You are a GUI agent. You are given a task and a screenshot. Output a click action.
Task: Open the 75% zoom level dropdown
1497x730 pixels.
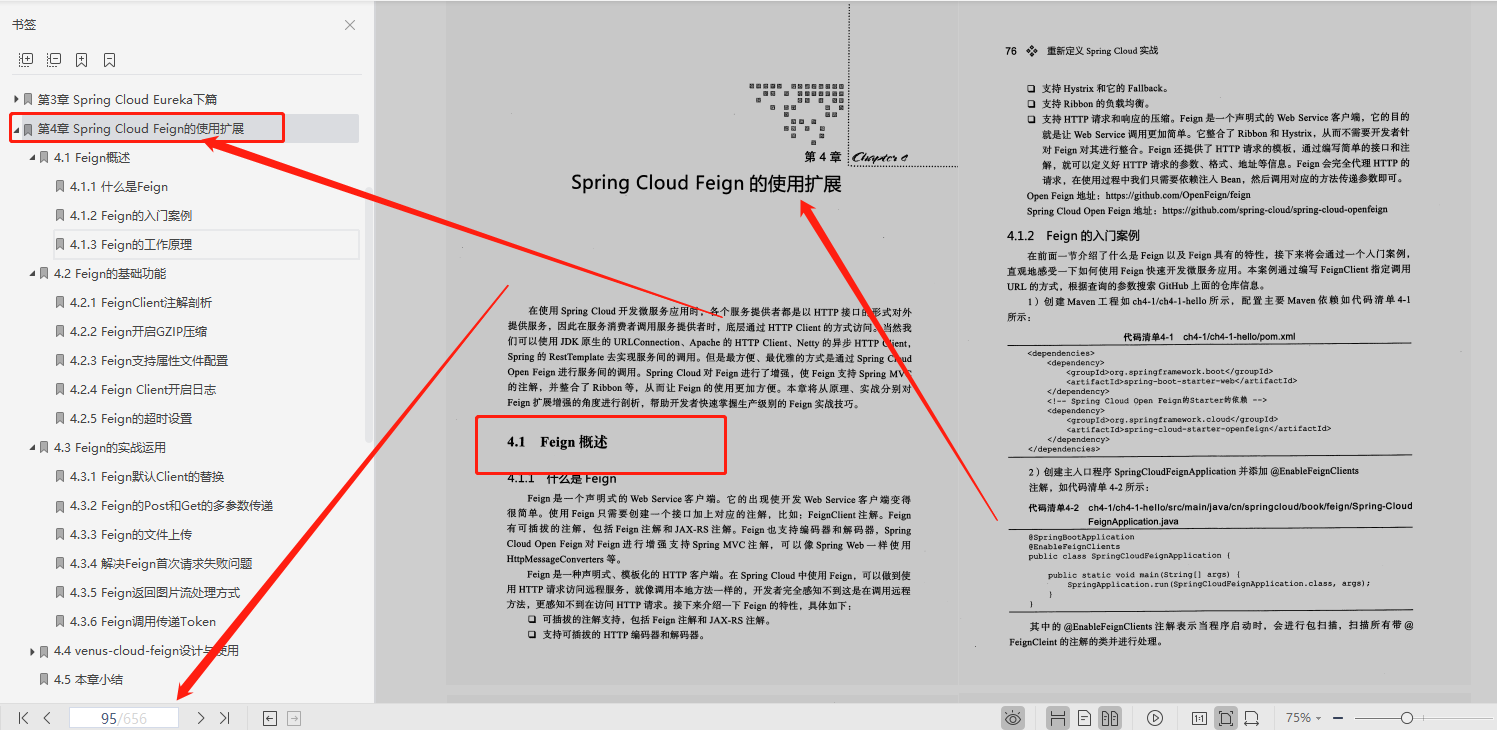(1305, 718)
